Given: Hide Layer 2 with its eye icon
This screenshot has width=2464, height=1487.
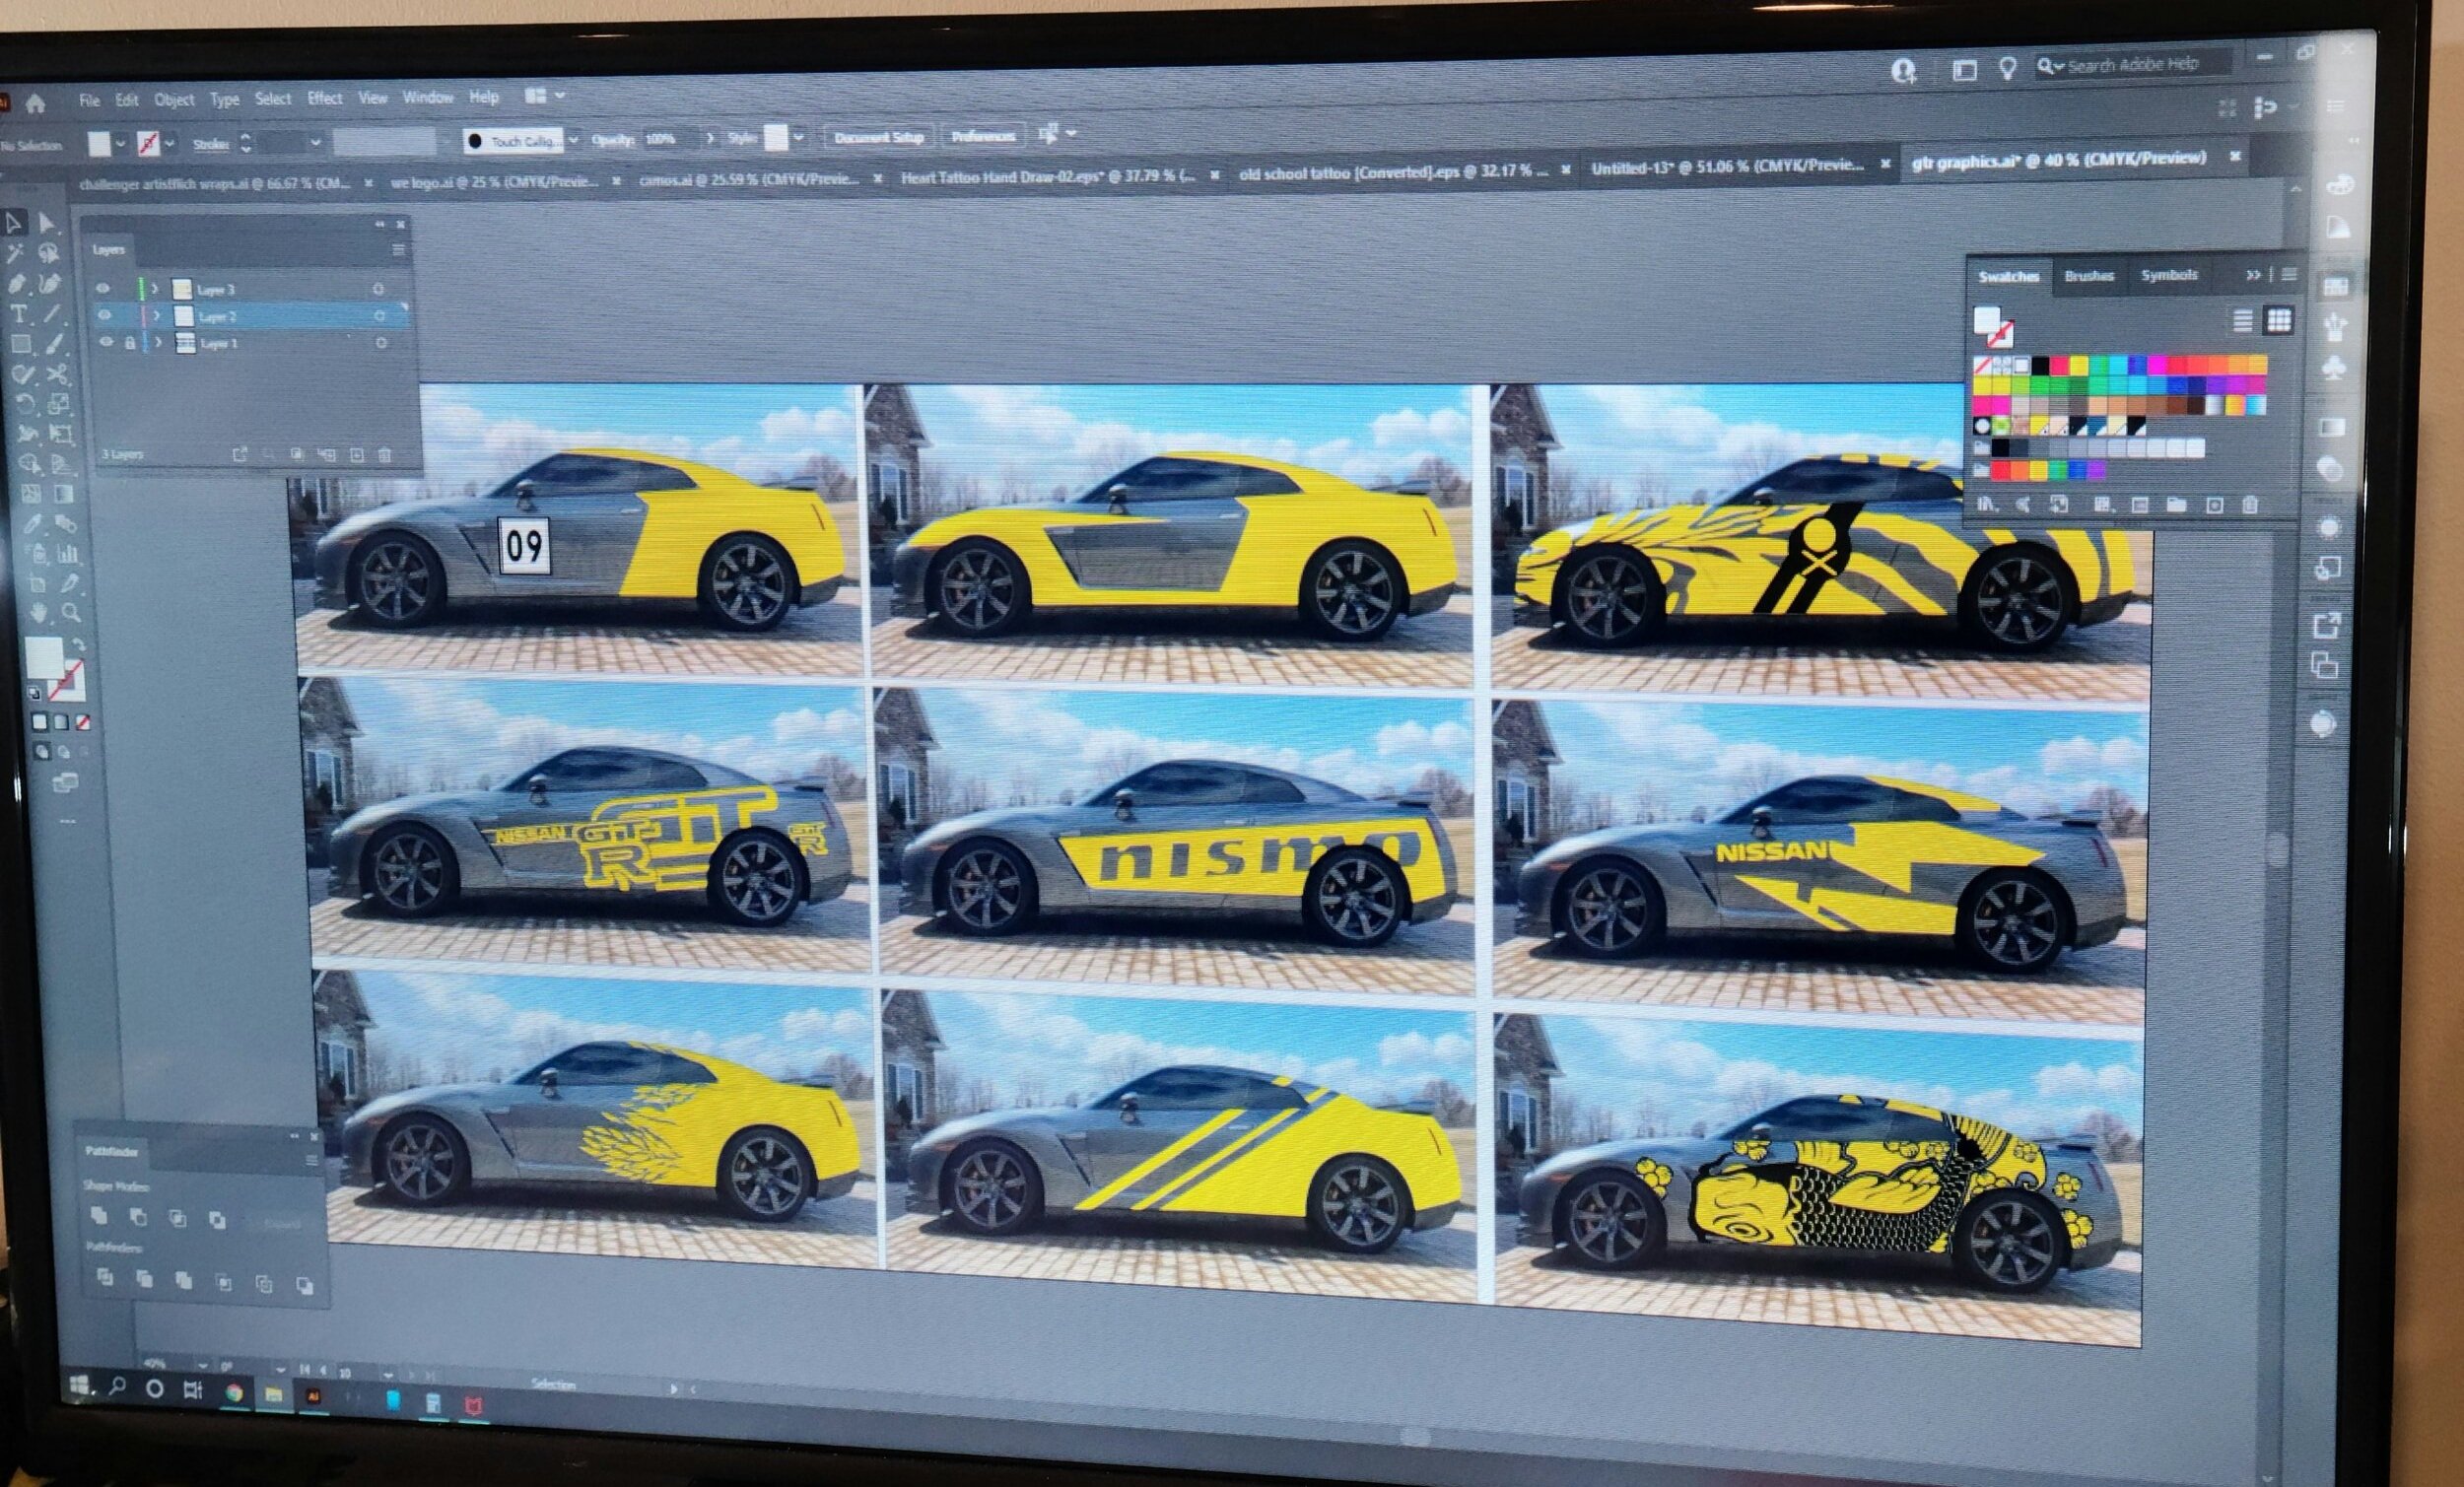Looking at the screenshot, I should [x=104, y=315].
